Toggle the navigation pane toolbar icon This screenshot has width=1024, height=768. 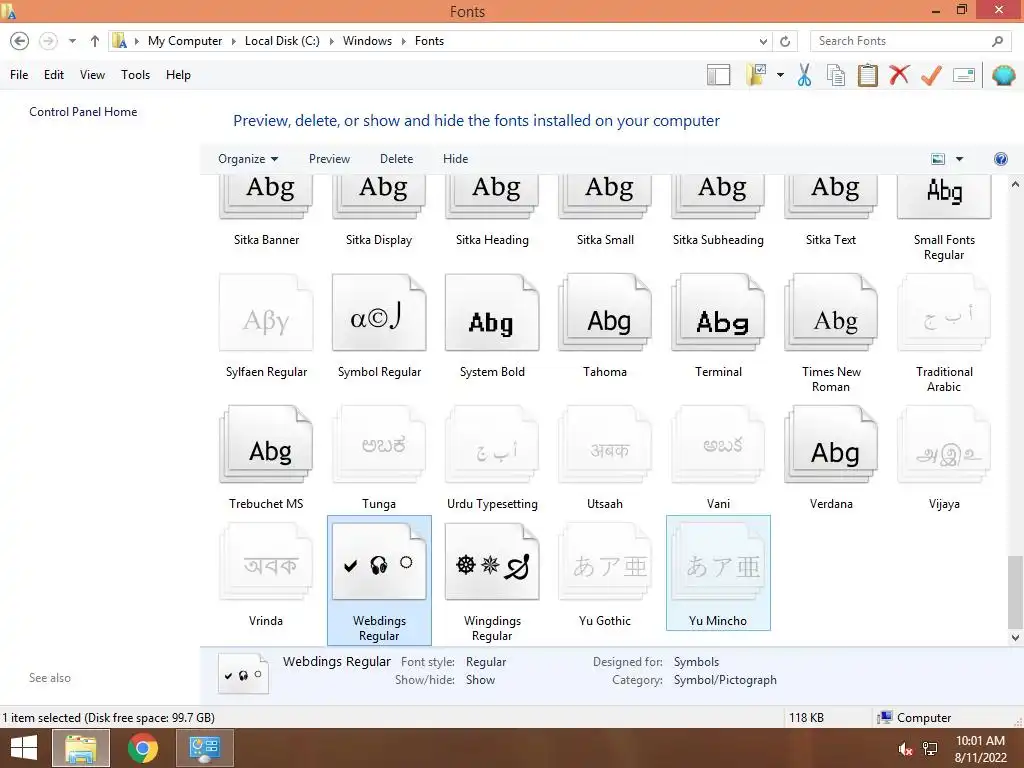coord(718,75)
